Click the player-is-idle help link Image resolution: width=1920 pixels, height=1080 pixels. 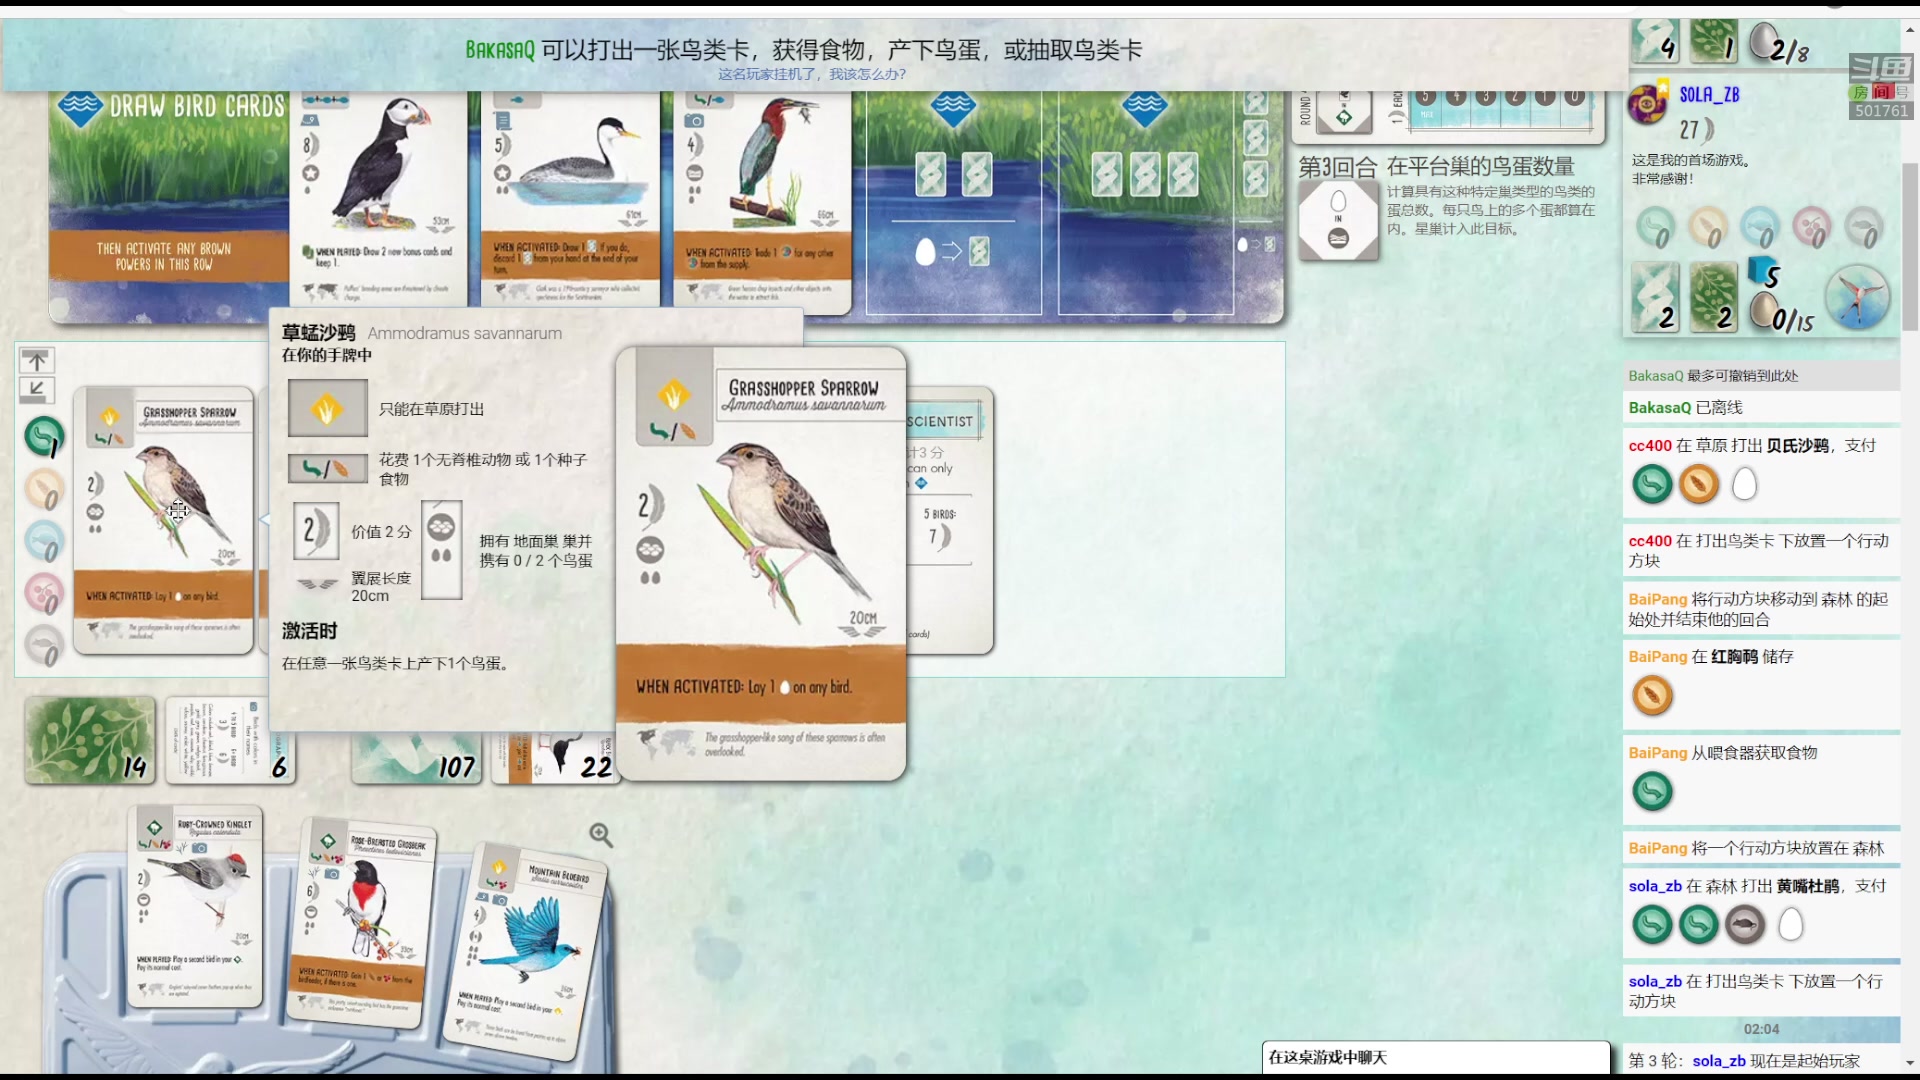coord(811,74)
